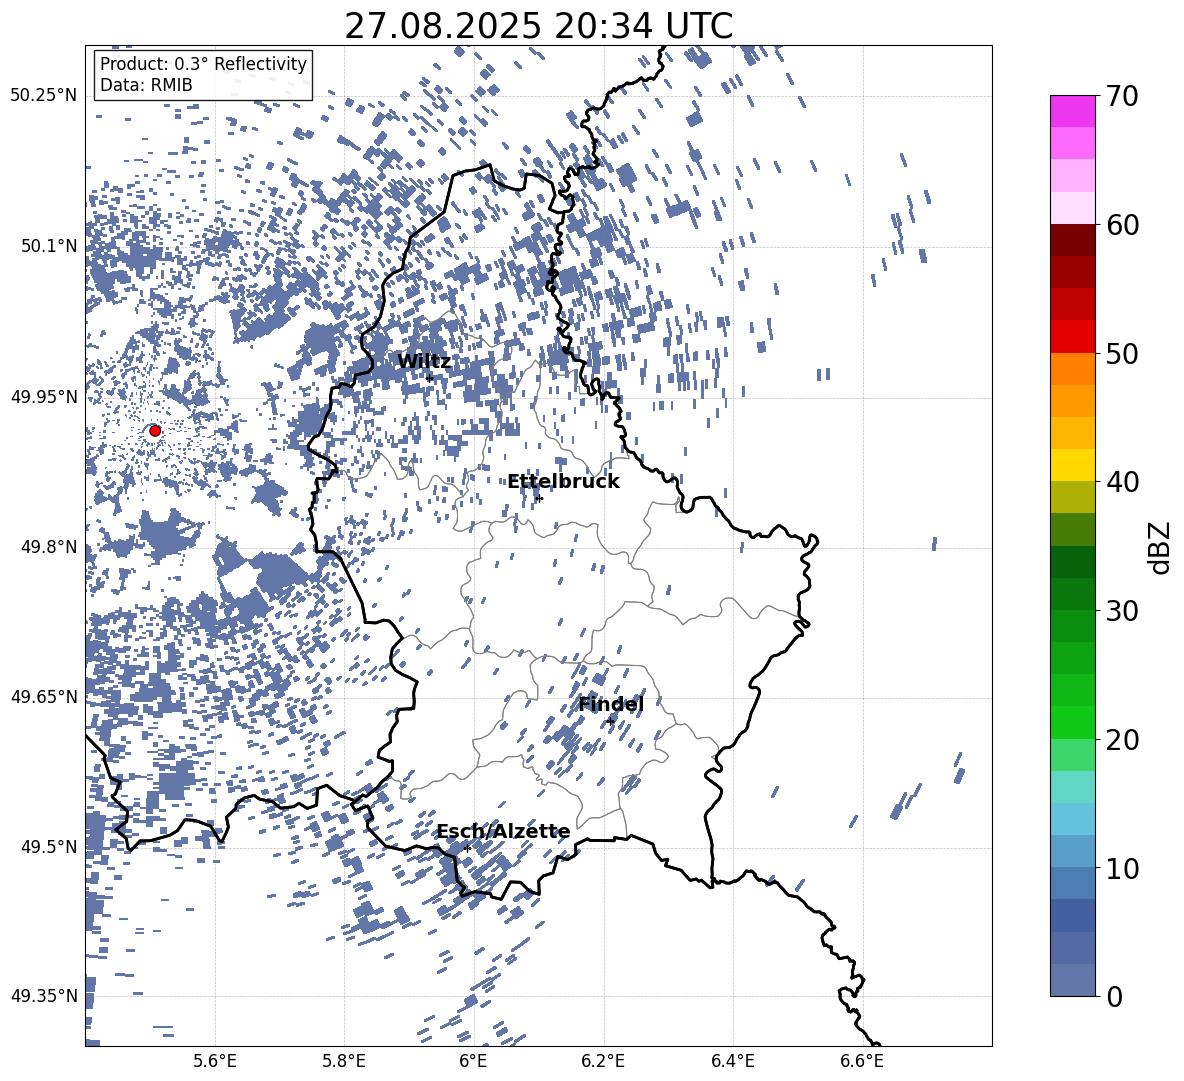Click the colorbar label 30
This screenshot has width=1184, height=1081.
[x=1122, y=610]
